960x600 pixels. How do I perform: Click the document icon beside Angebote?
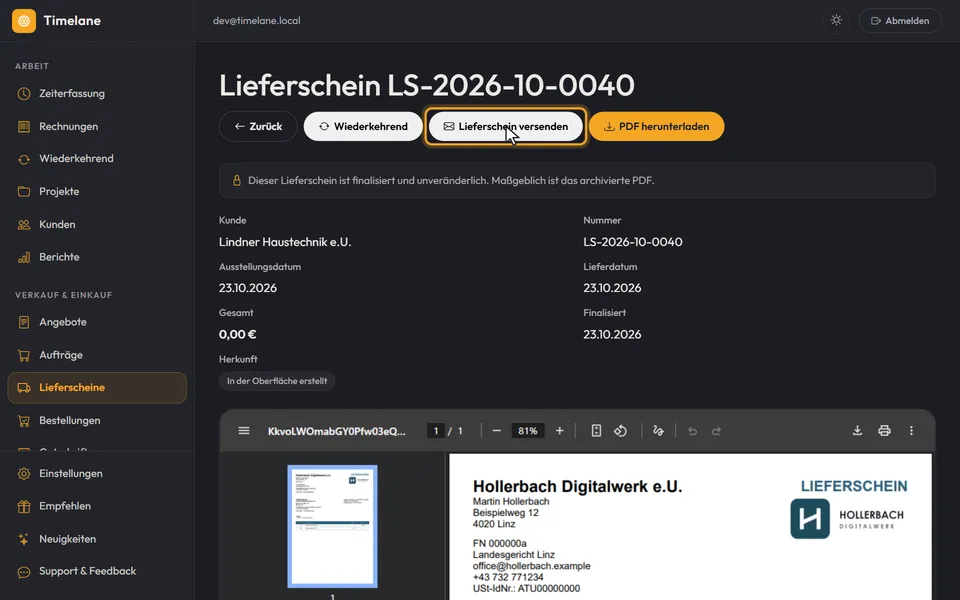[x=24, y=322]
